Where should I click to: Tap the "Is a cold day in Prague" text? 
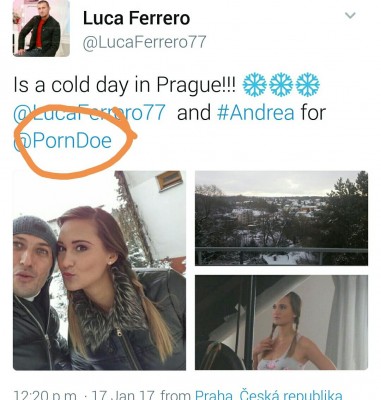pos(125,85)
